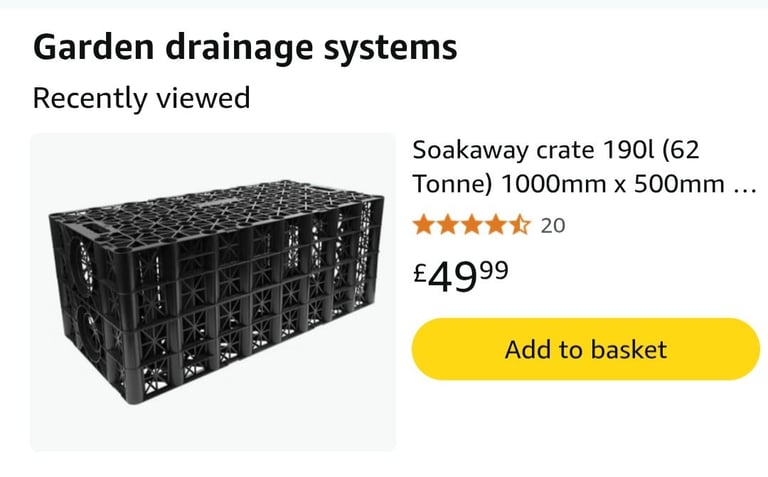Click the Recently viewed subheading
This screenshot has height=477, width=768.
(142, 98)
